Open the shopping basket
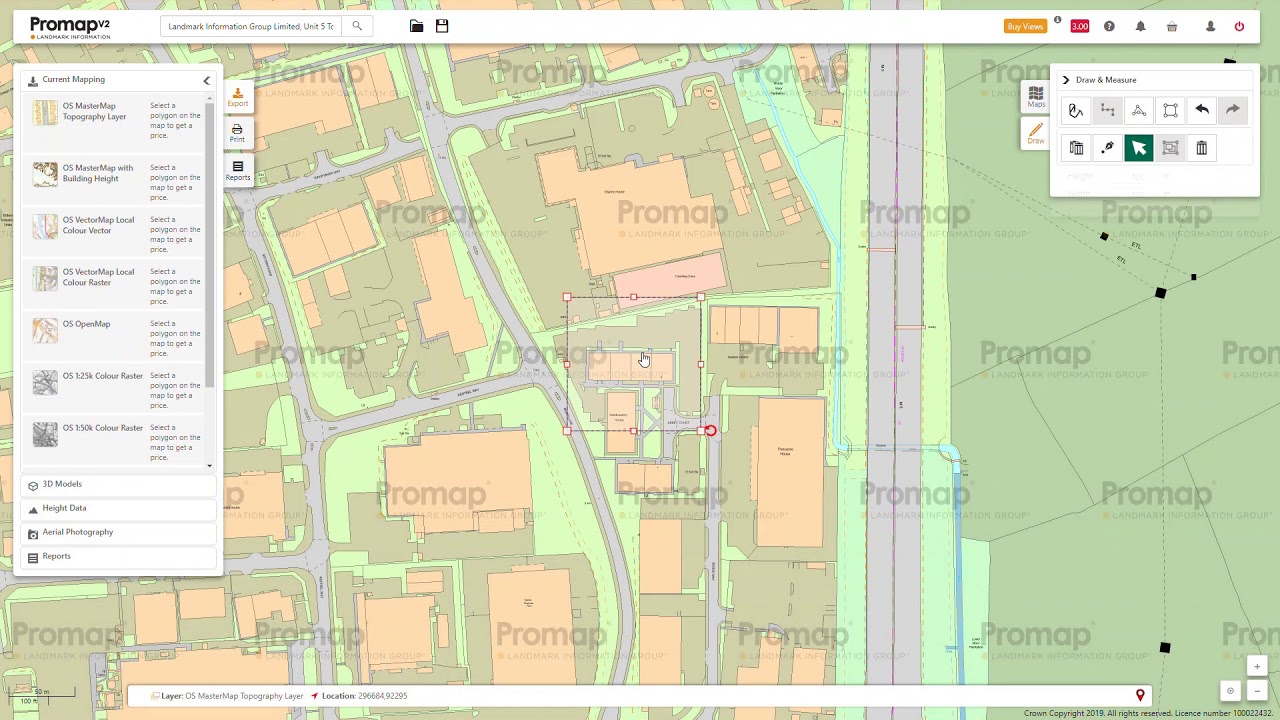The width and height of the screenshot is (1280, 720). coord(1172,26)
